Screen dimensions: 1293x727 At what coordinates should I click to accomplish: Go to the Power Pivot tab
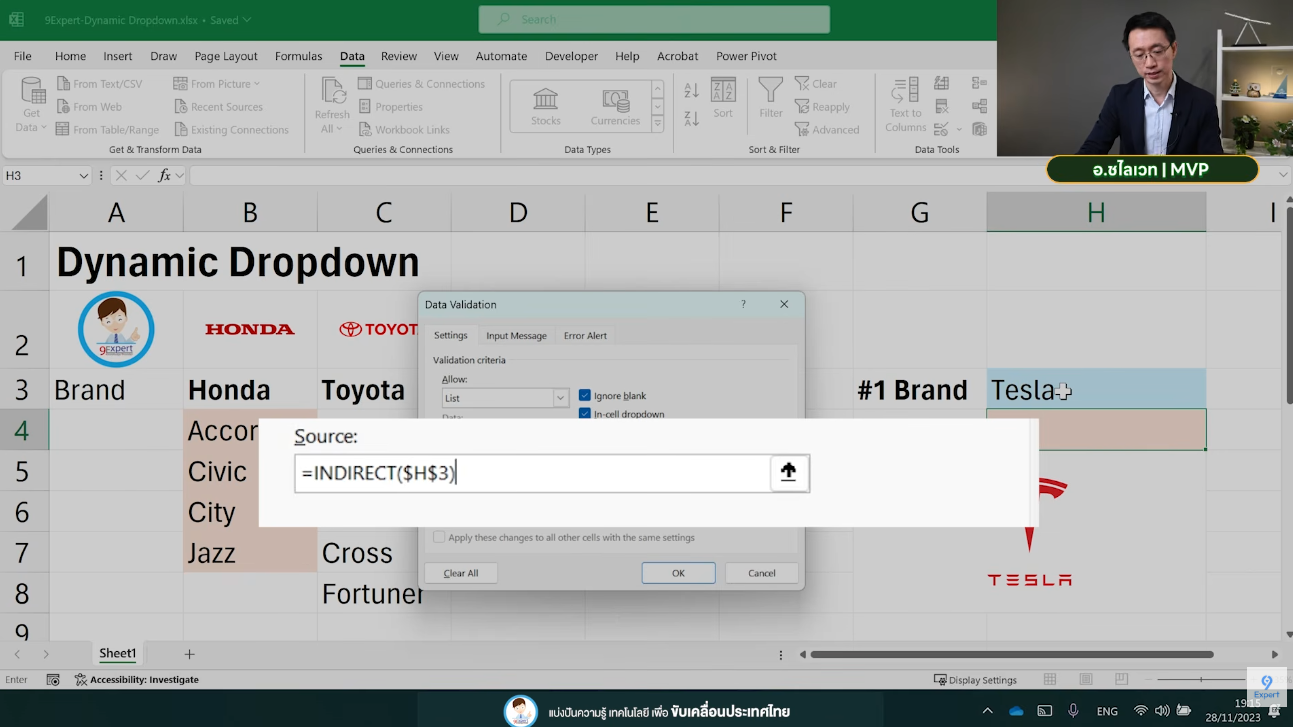[746, 56]
